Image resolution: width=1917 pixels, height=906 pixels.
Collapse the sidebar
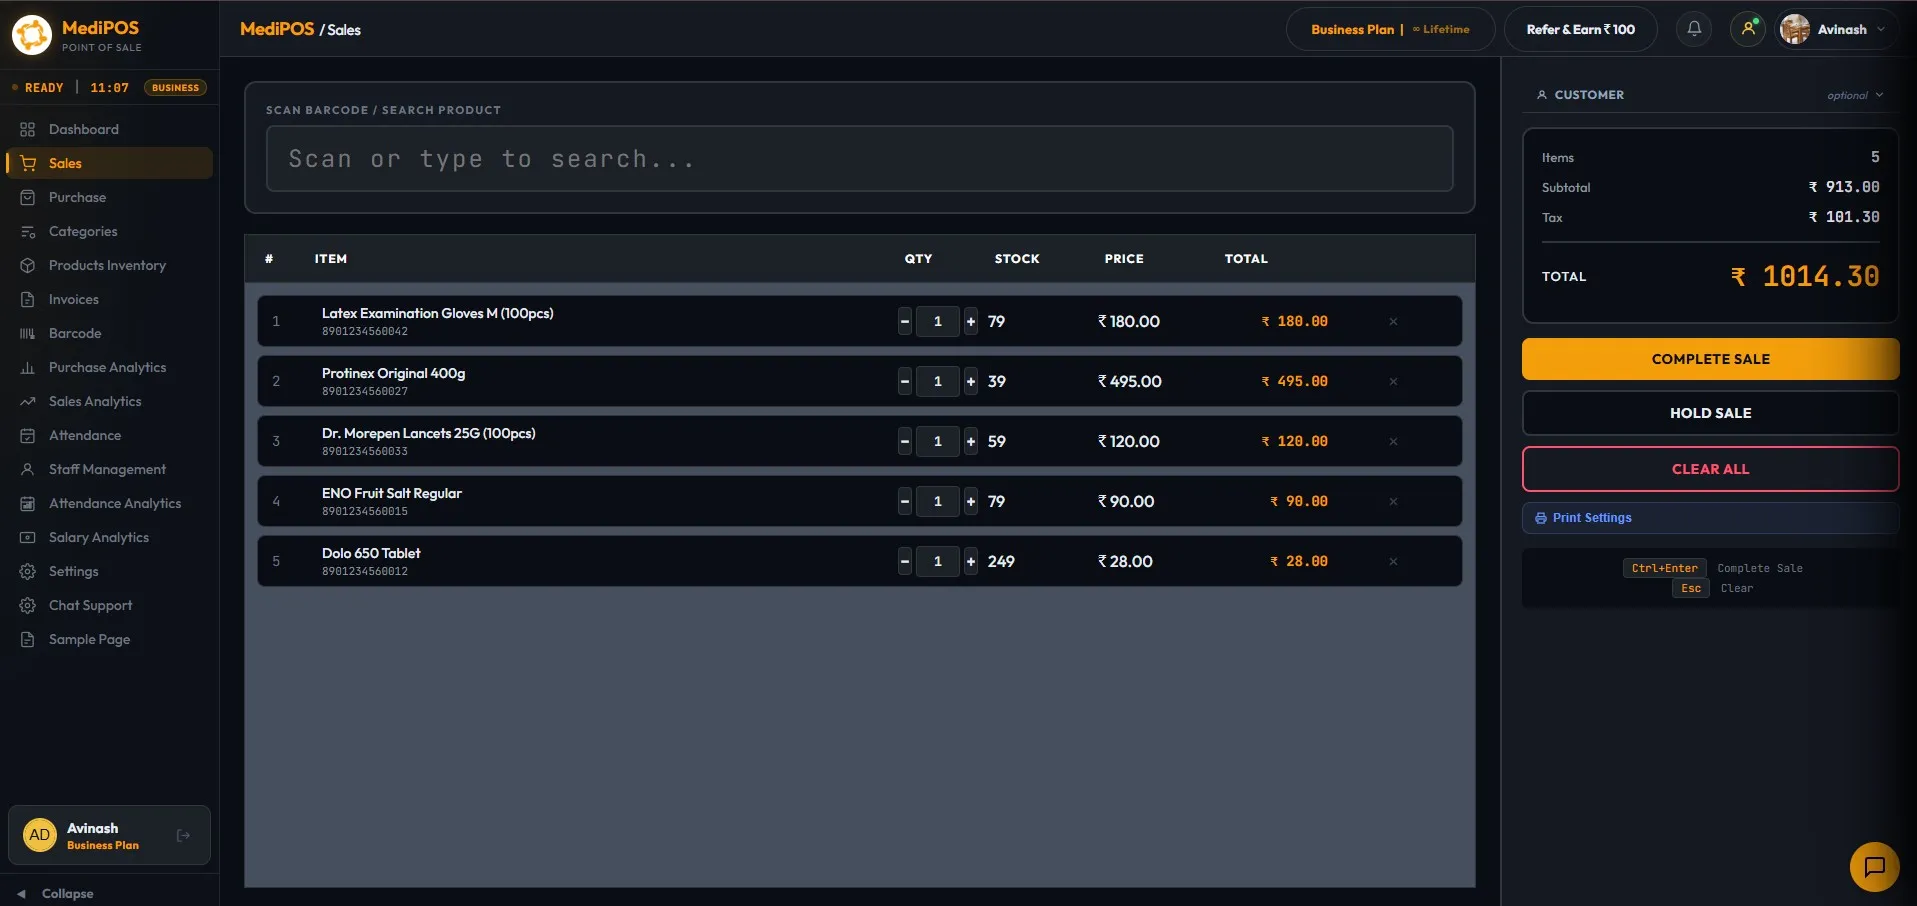pyautogui.click(x=56, y=893)
